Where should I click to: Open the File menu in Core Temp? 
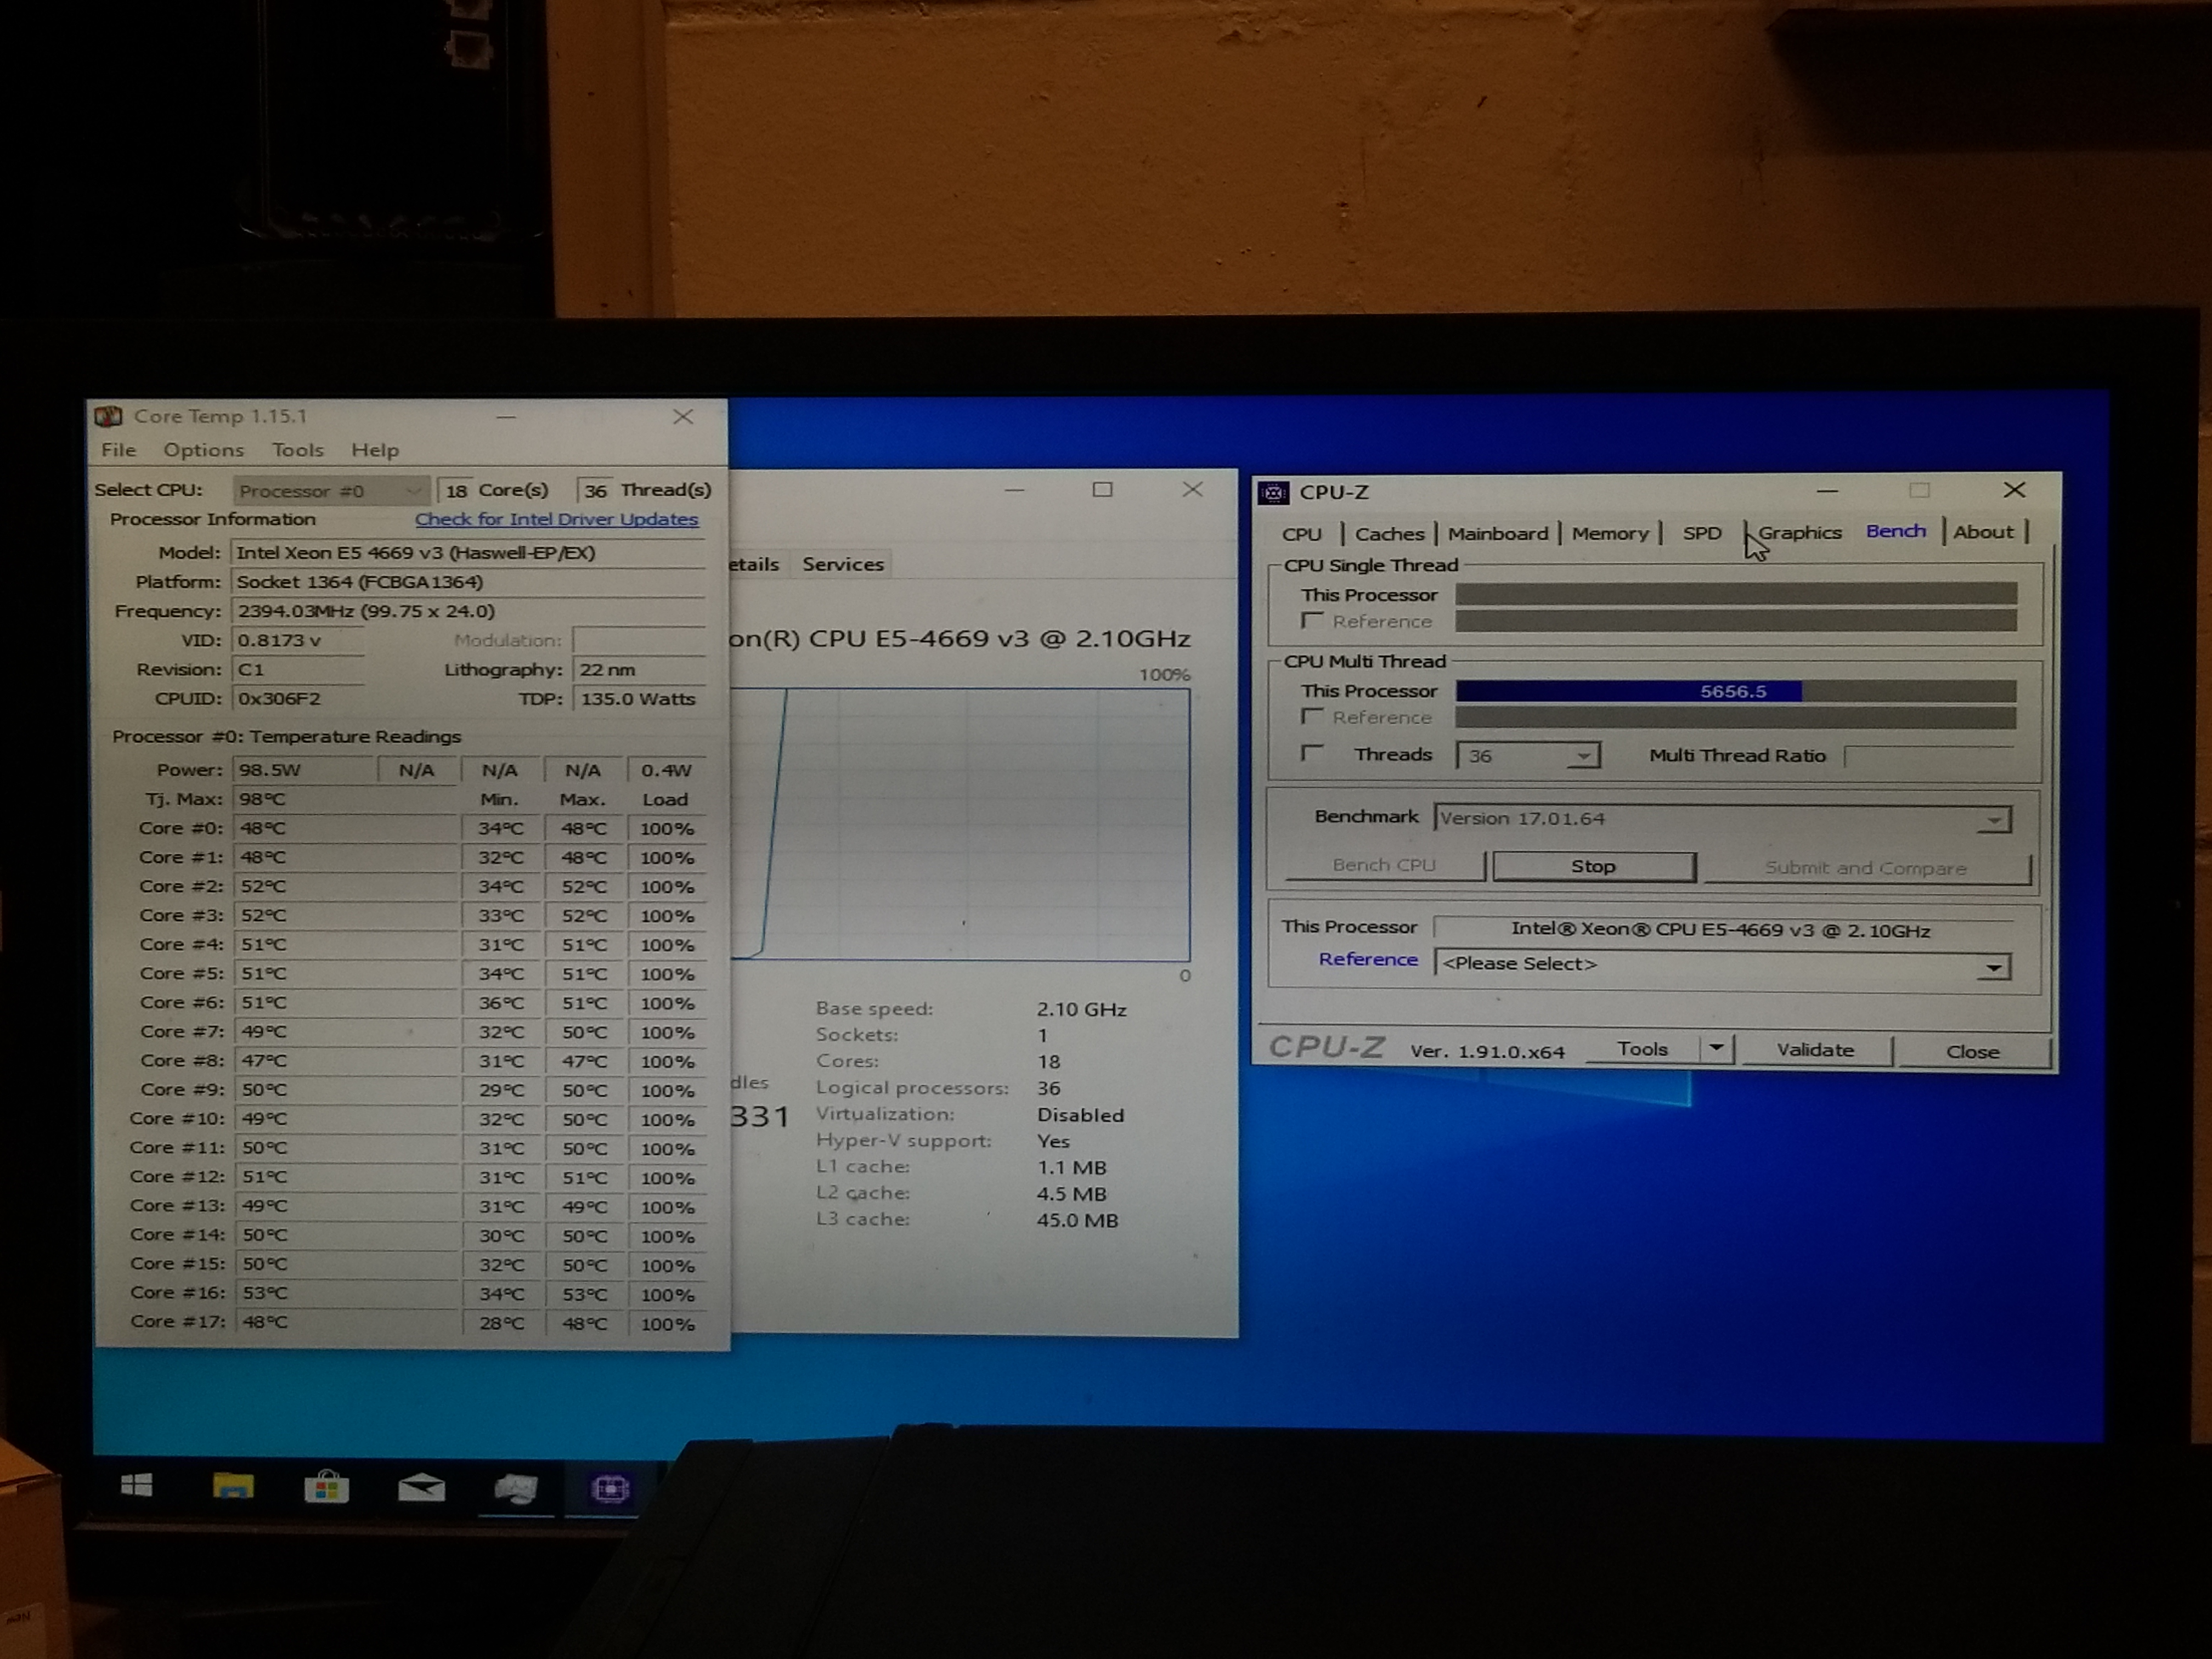tap(118, 450)
